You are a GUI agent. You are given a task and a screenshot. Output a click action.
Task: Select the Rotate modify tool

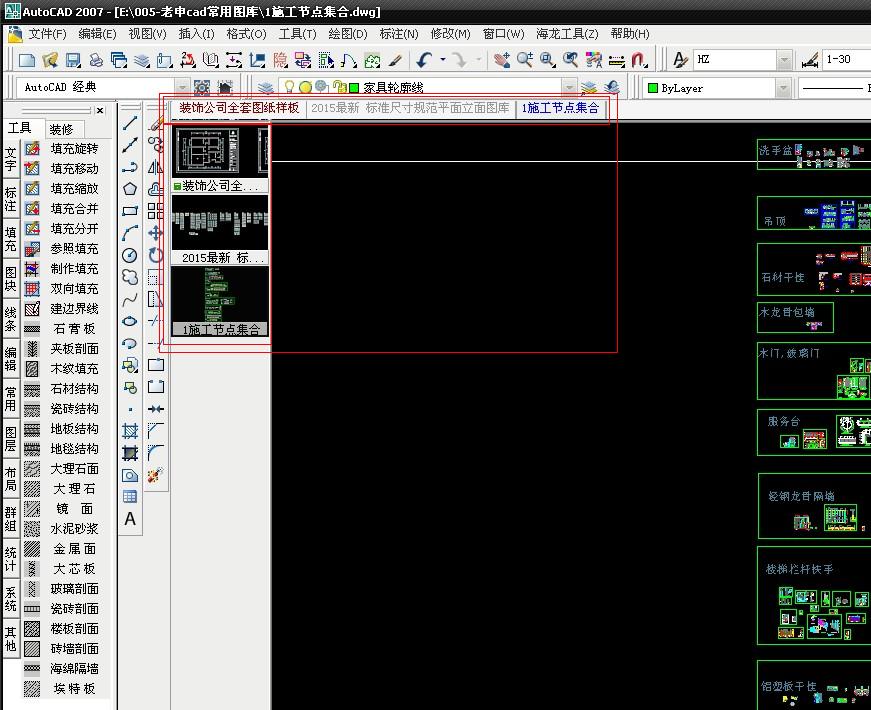point(156,255)
